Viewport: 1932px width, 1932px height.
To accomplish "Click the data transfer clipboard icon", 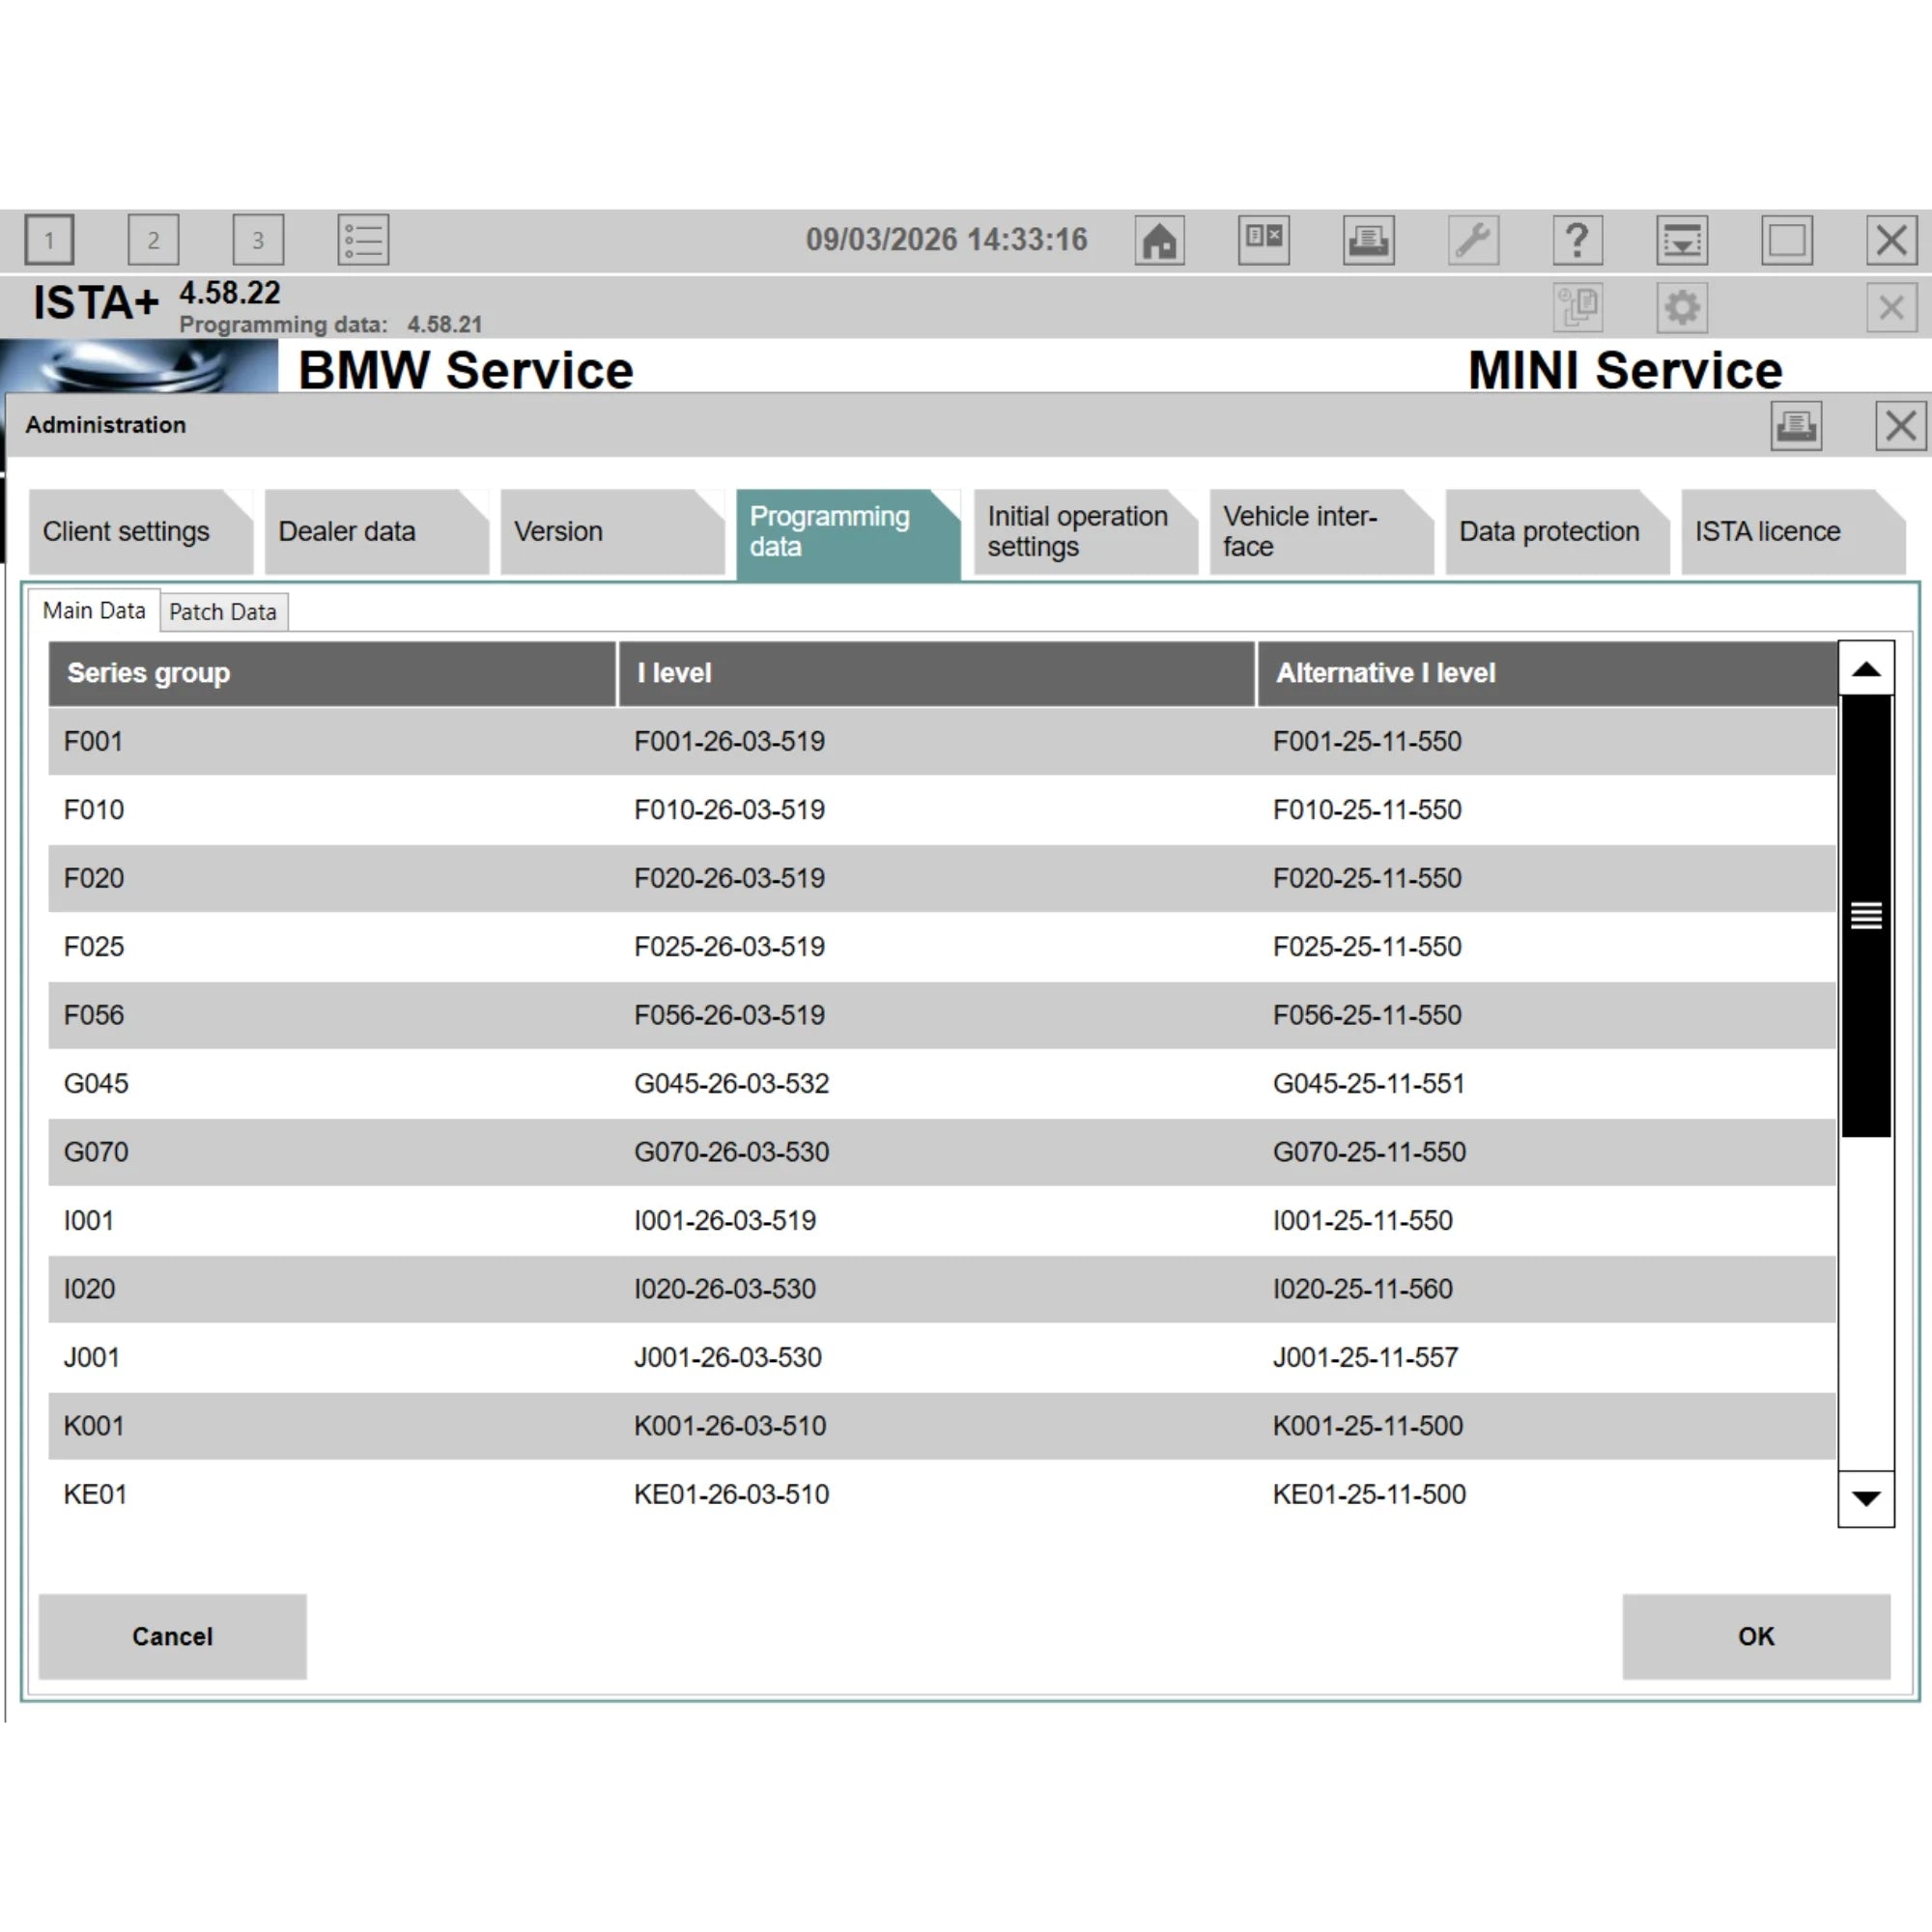I will click(1578, 307).
